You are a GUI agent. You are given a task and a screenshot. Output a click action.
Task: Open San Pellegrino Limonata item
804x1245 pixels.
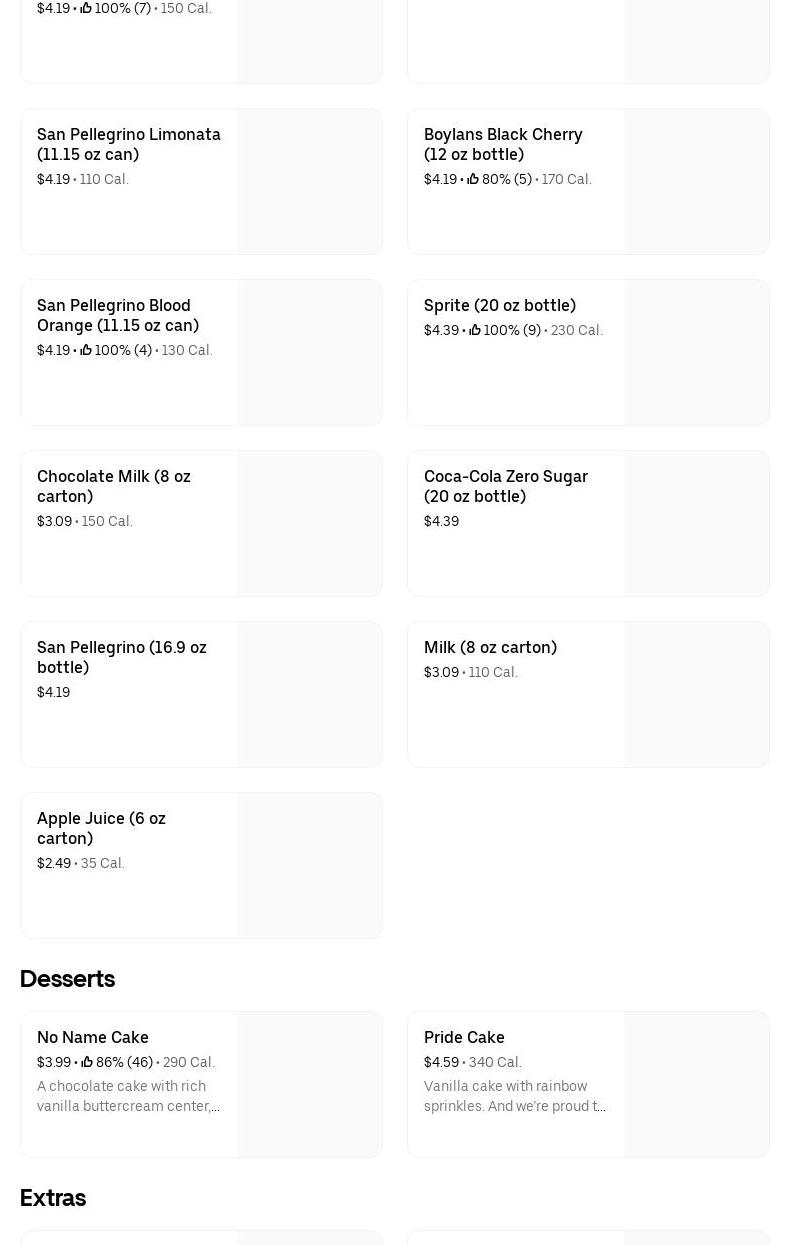[129, 144]
